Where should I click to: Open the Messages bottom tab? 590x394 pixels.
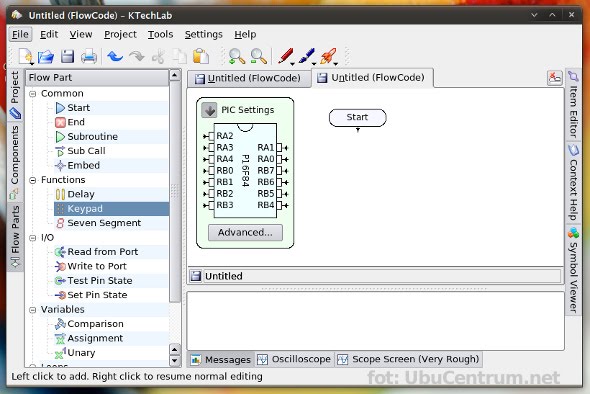pyautogui.click(x=221, y=360)
